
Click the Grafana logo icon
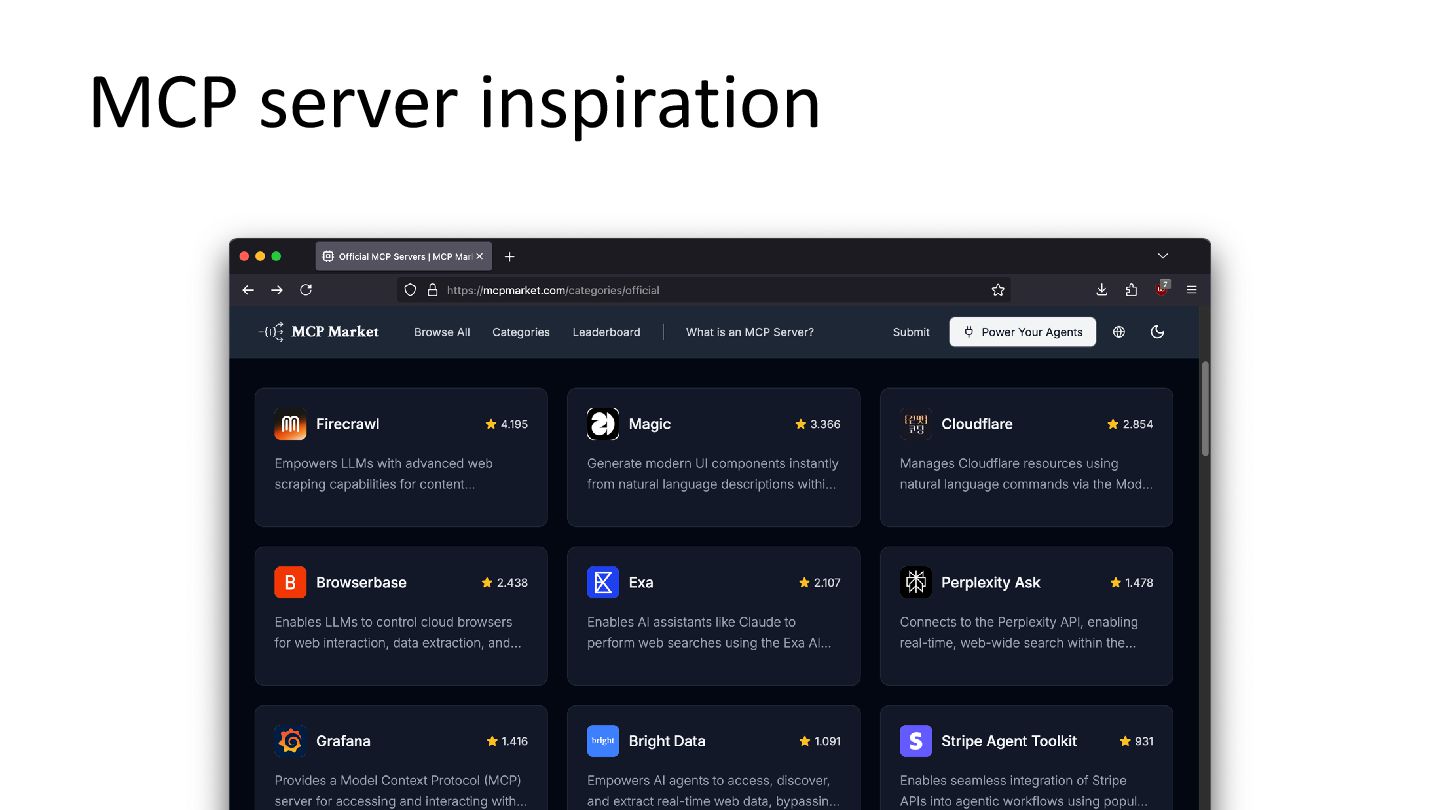pyautogui.click(x=290, y=741)
